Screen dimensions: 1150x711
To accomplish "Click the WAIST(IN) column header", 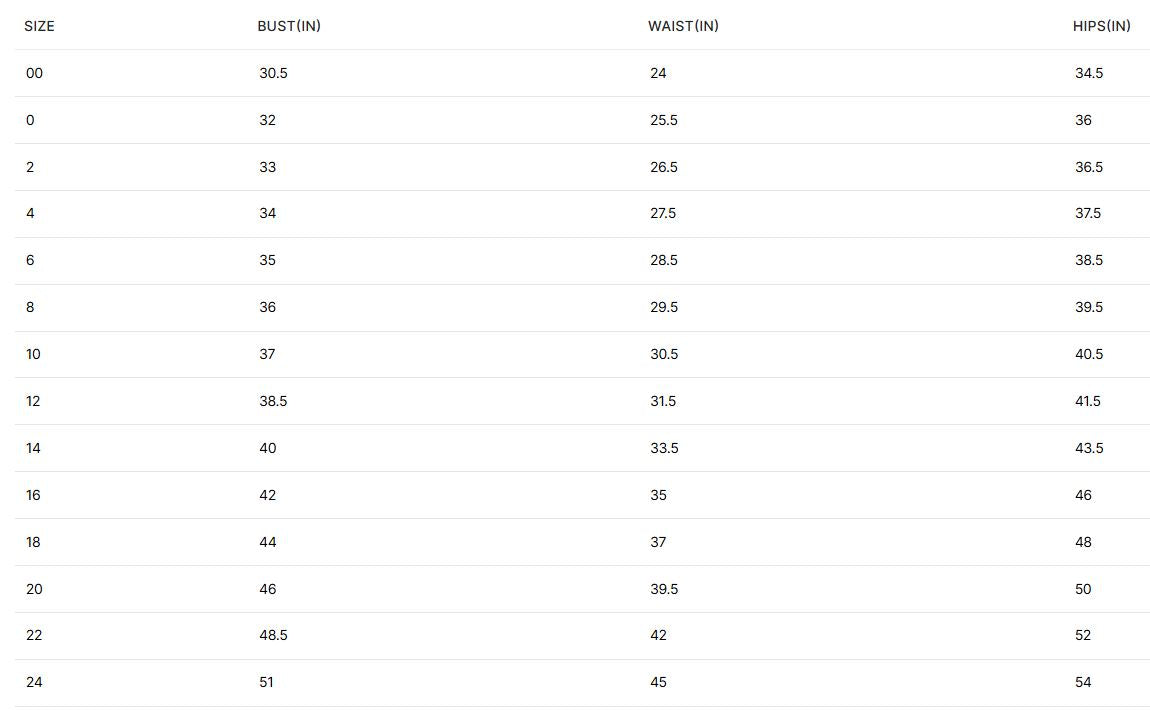I will pos(683,26).
